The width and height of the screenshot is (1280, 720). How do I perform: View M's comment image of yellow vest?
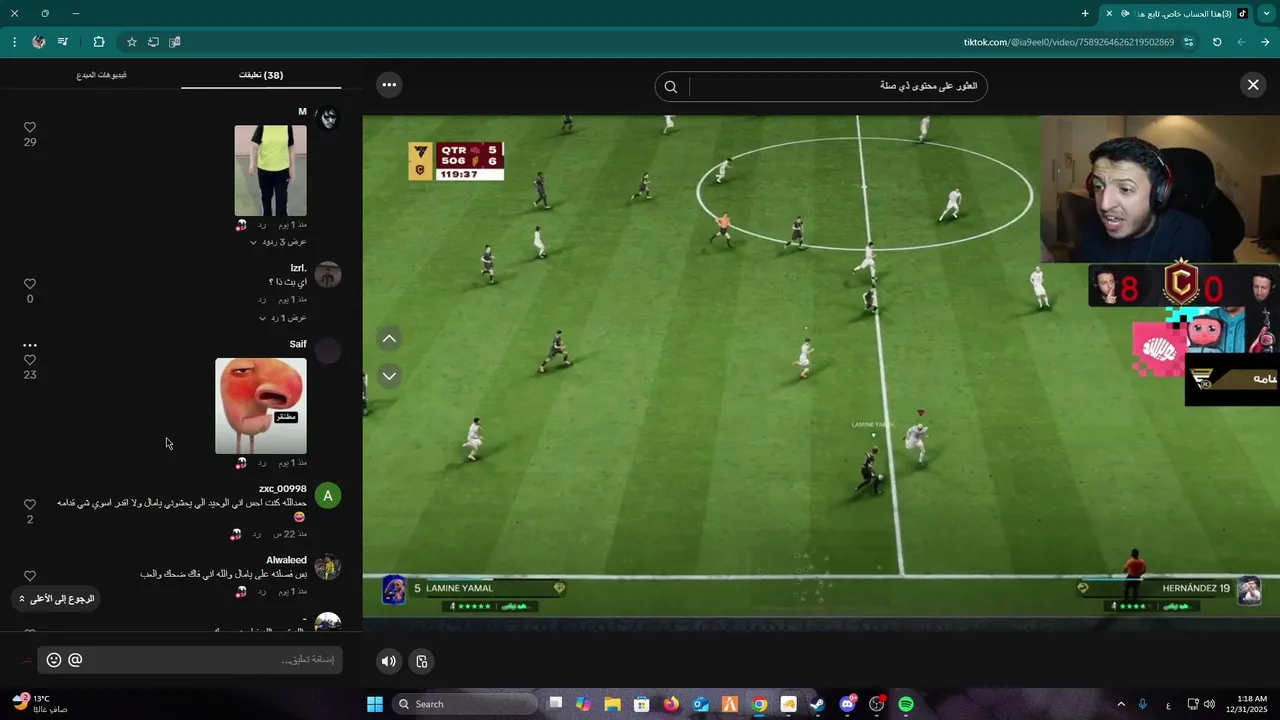[x=270, y=170]
